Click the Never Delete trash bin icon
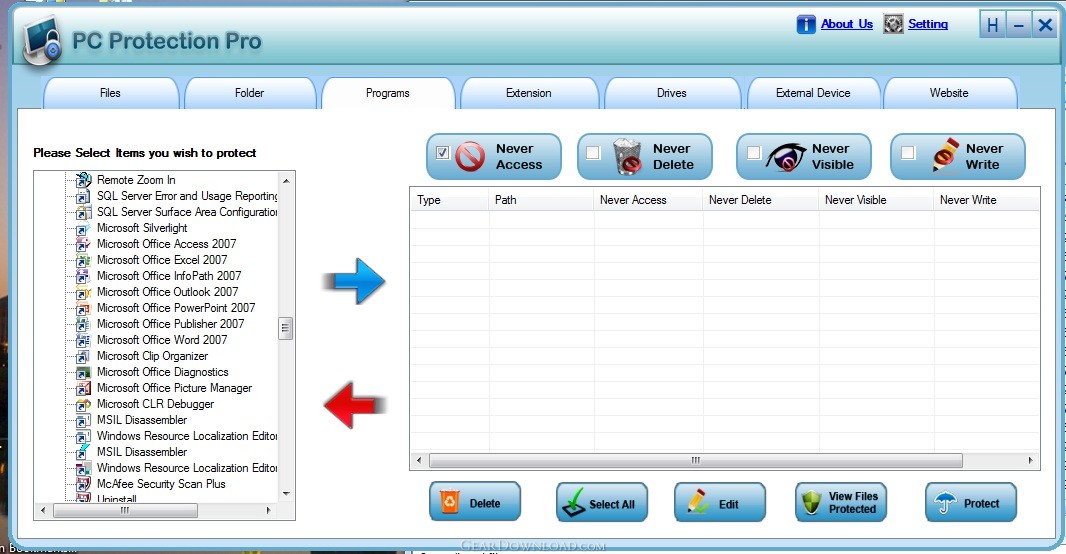Viewport: 1066px width, 554px height. (627, 156)
